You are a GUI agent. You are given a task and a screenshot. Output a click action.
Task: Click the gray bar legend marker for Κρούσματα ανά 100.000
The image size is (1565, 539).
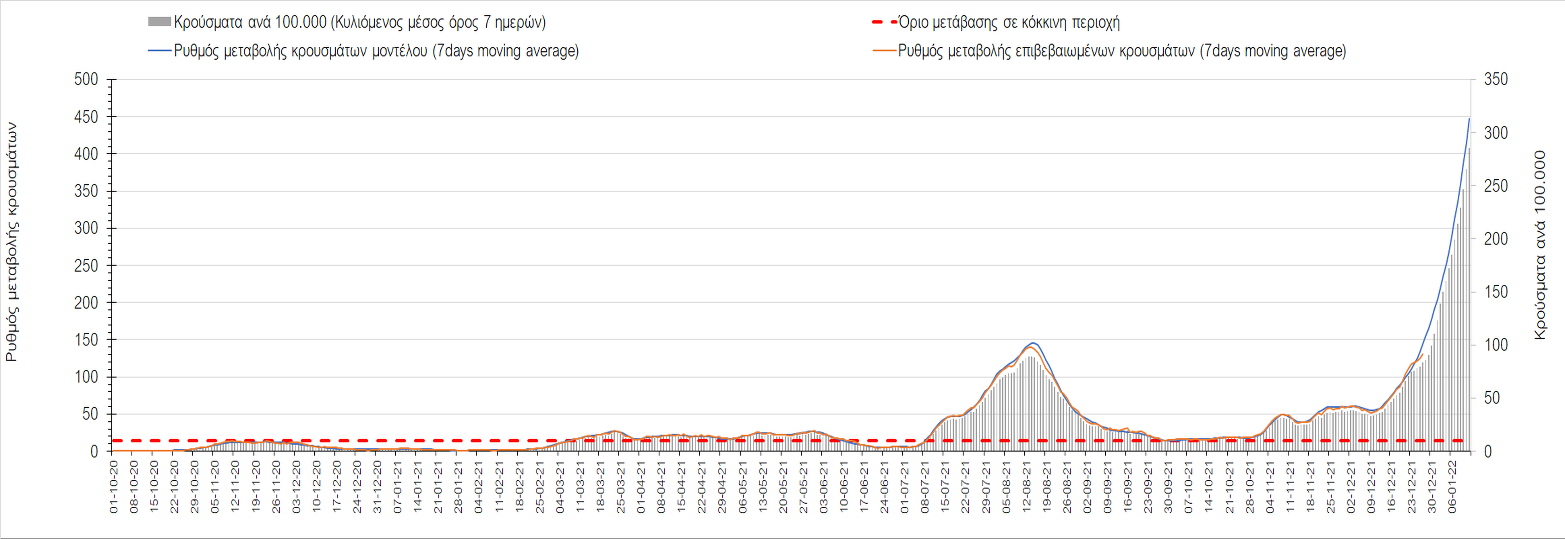[157, 22]
